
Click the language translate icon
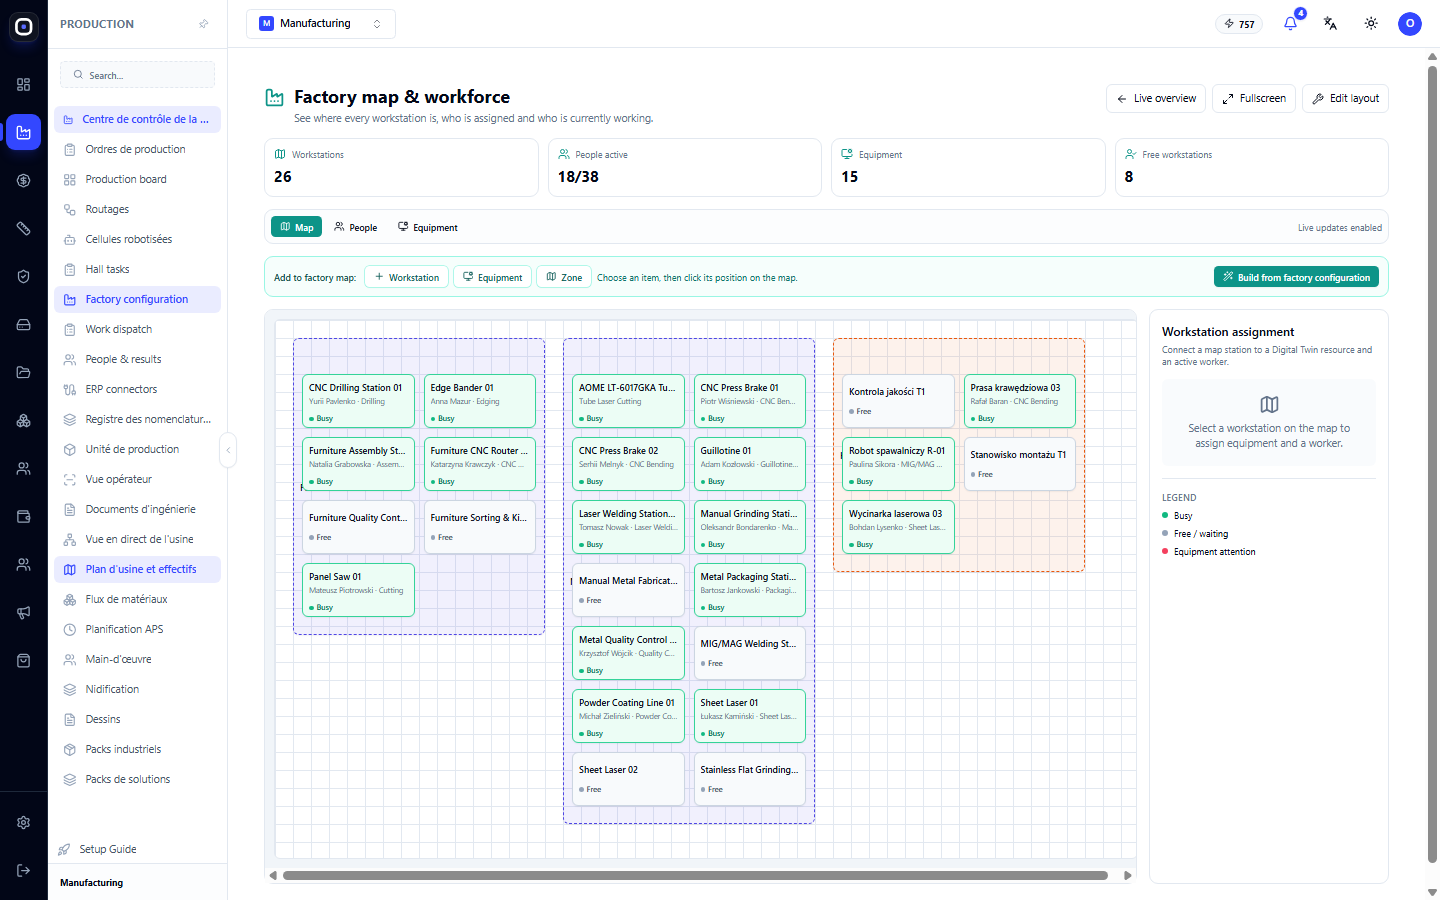[x=1330, y=23]
